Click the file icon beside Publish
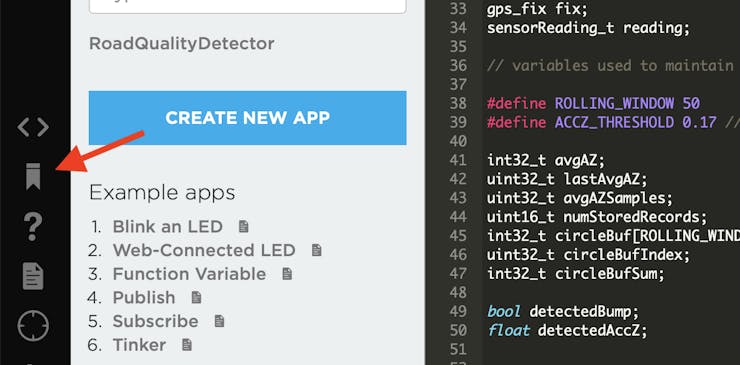 click(x=196, y=297)
